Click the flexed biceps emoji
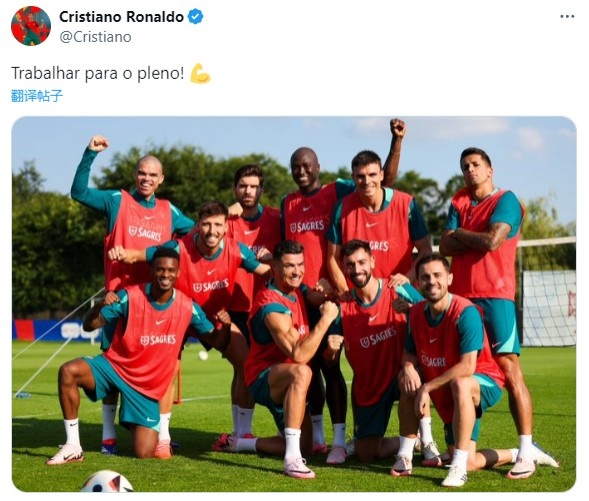589x501 pixels. pyautogui.click(x=200, y=74)
